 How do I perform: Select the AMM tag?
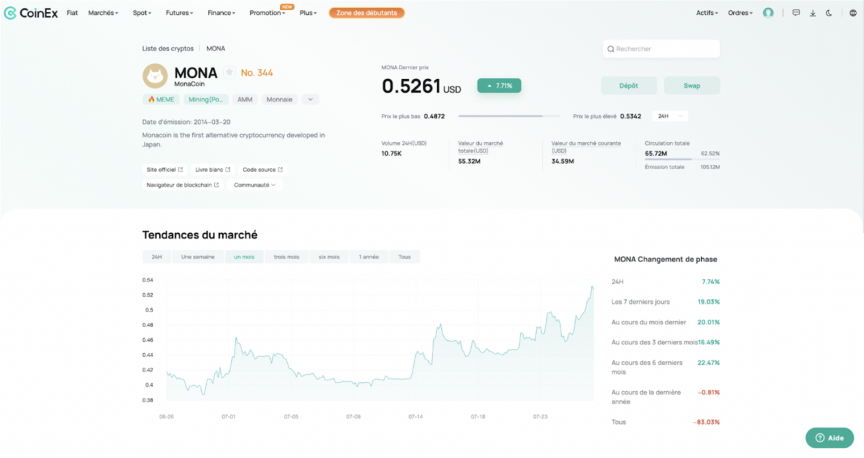tap(245, 99)
